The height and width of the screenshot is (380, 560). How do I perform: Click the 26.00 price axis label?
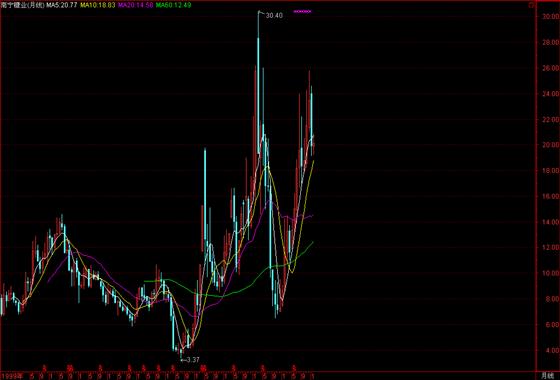550,68
